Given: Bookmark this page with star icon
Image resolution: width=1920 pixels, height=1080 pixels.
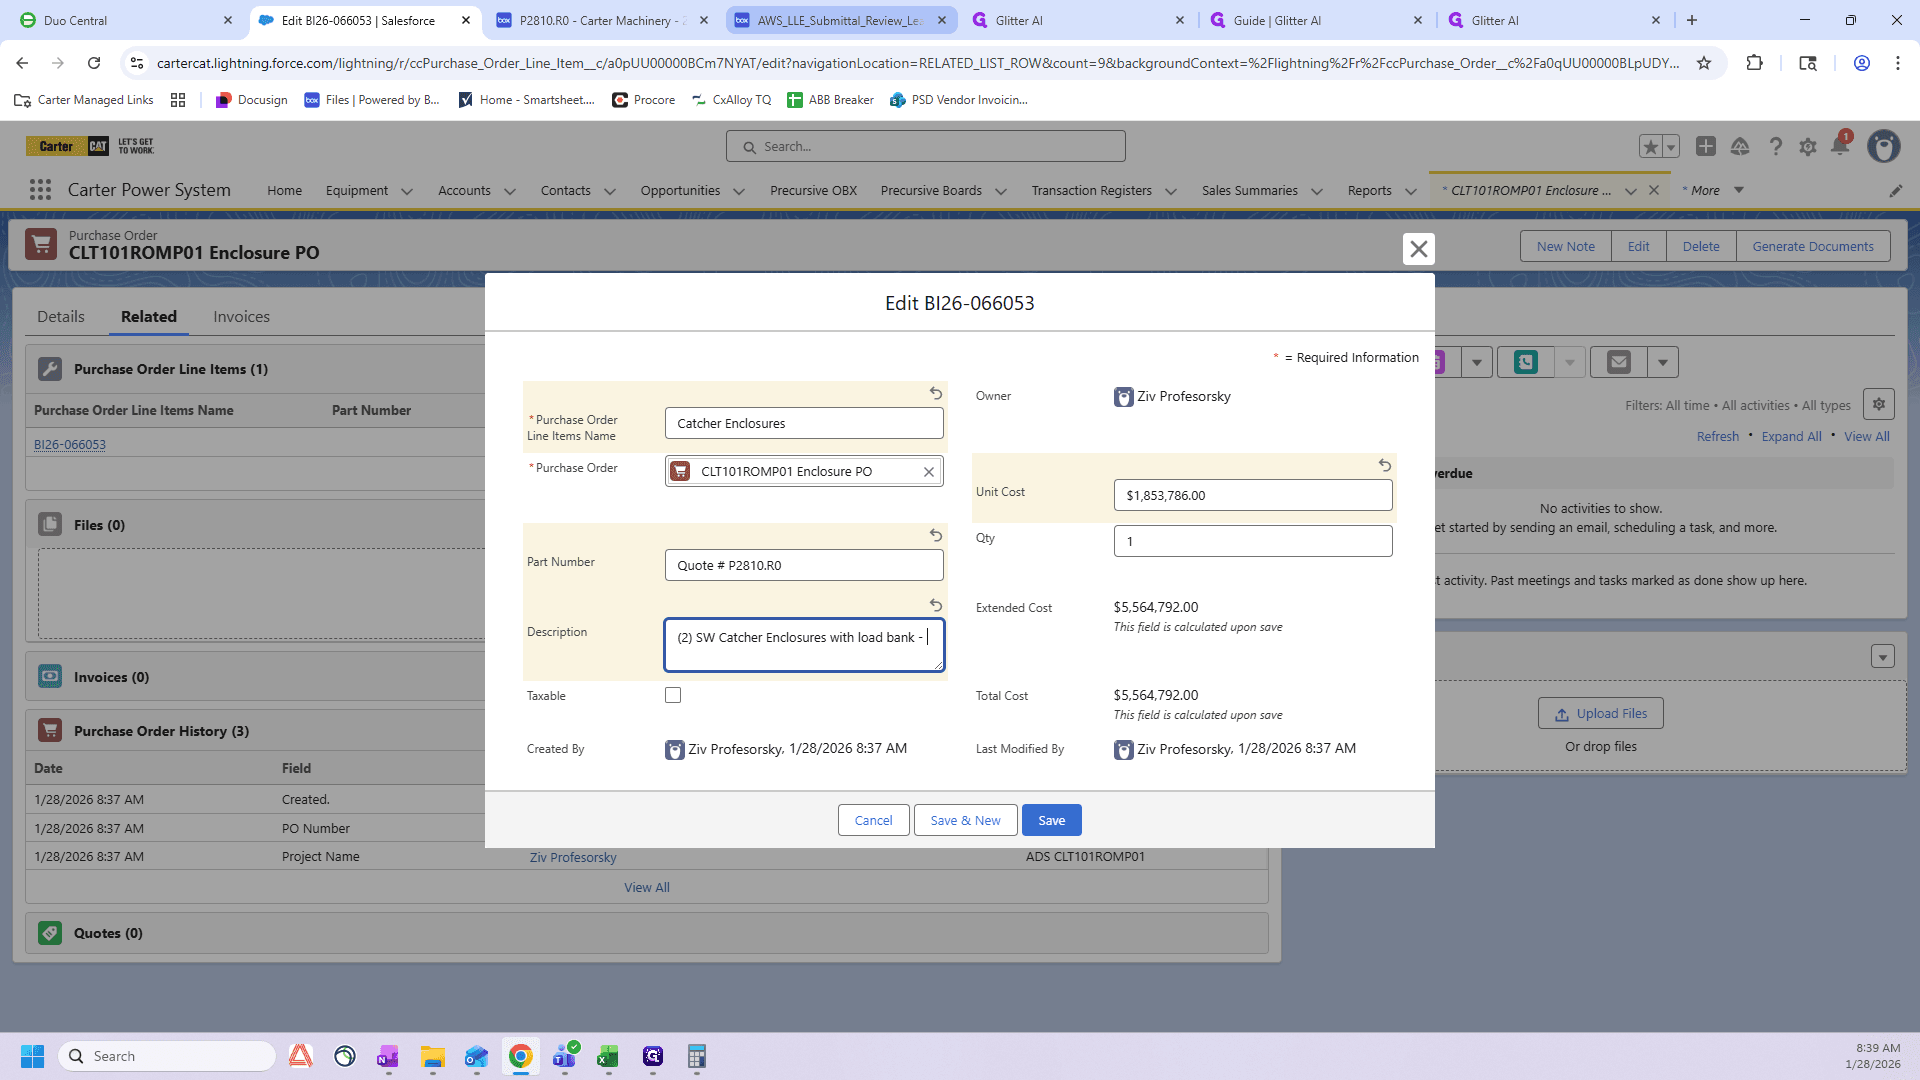Looking at the screenshot, I should tap(1704, 63).
